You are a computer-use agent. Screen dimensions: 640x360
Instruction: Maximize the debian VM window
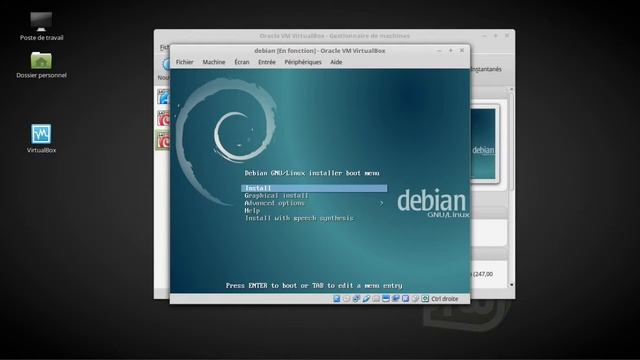click(x=451, y=51)
